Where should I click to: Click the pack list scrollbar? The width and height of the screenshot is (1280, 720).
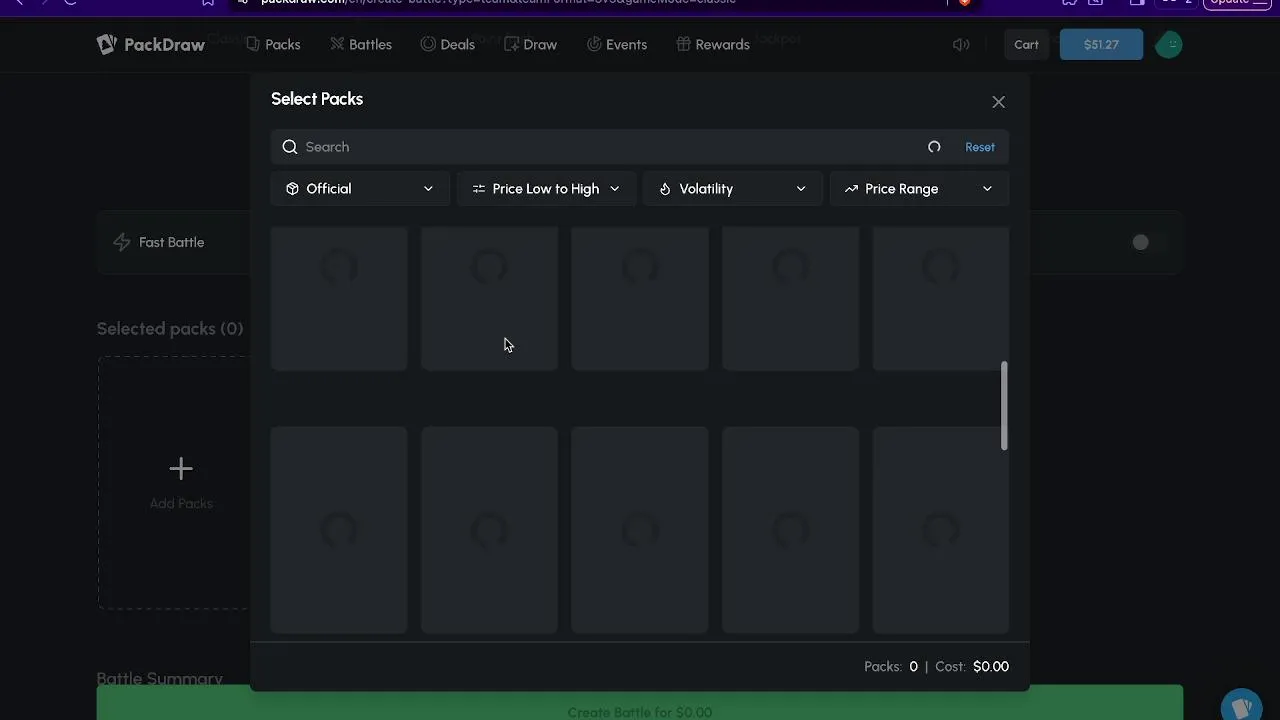[1004, 405]
